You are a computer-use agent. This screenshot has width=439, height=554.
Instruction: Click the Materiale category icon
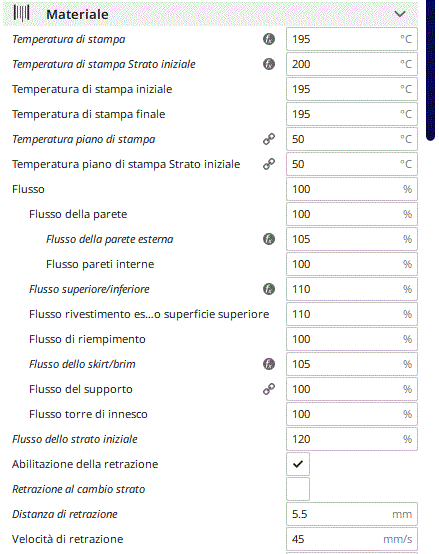pos(21,14)
